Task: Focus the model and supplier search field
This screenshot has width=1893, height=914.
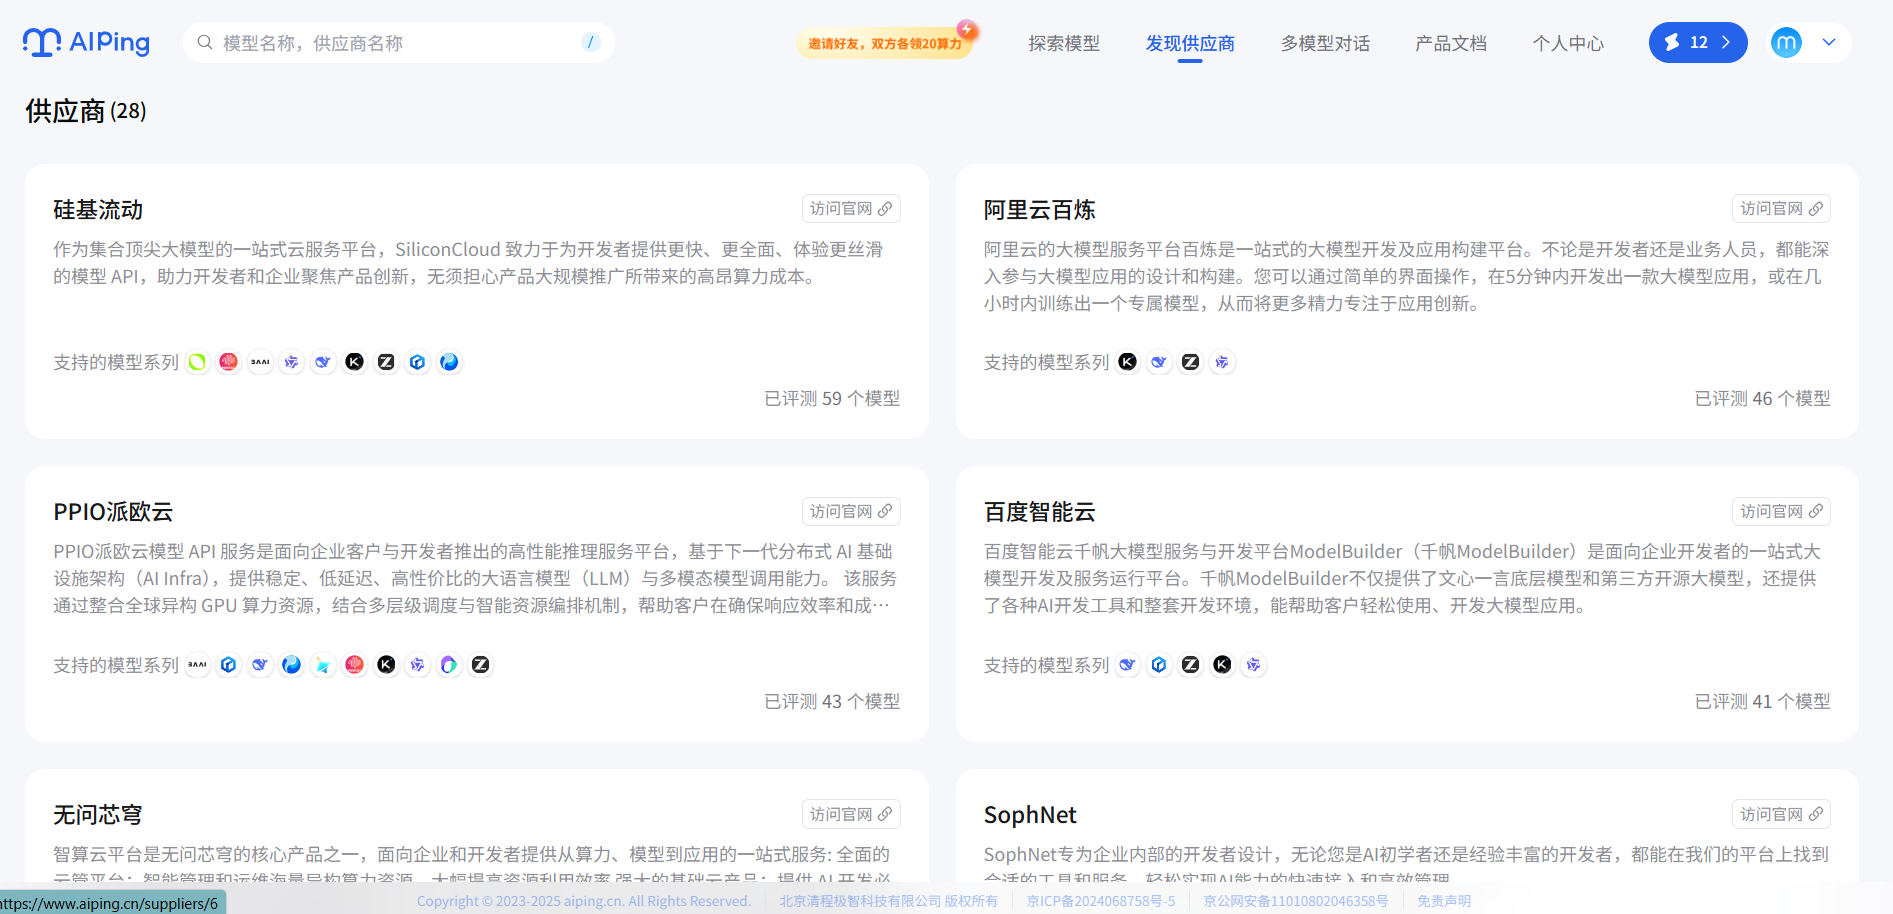Action: click(x=398, y=42)
